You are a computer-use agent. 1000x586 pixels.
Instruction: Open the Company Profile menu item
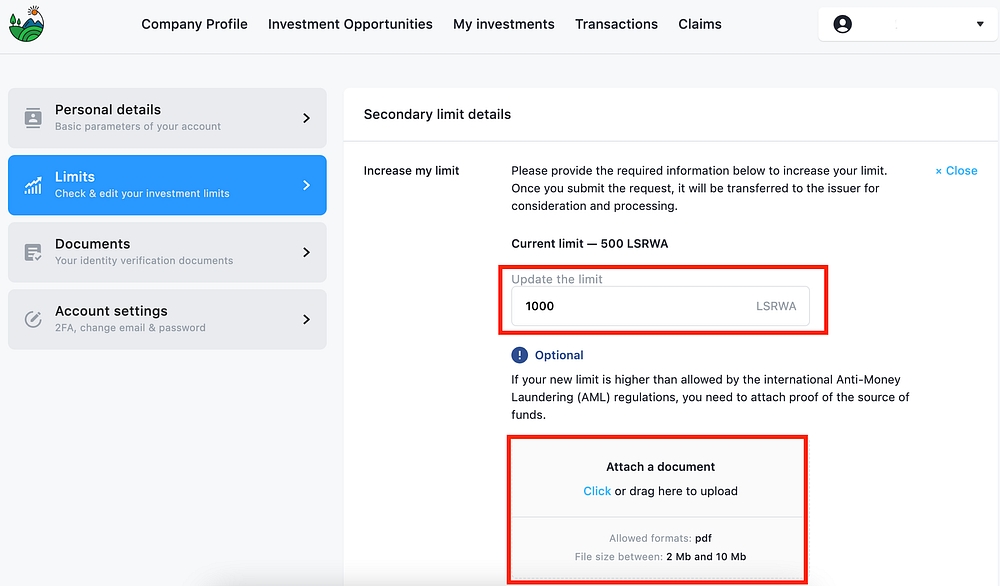(194, 24)
